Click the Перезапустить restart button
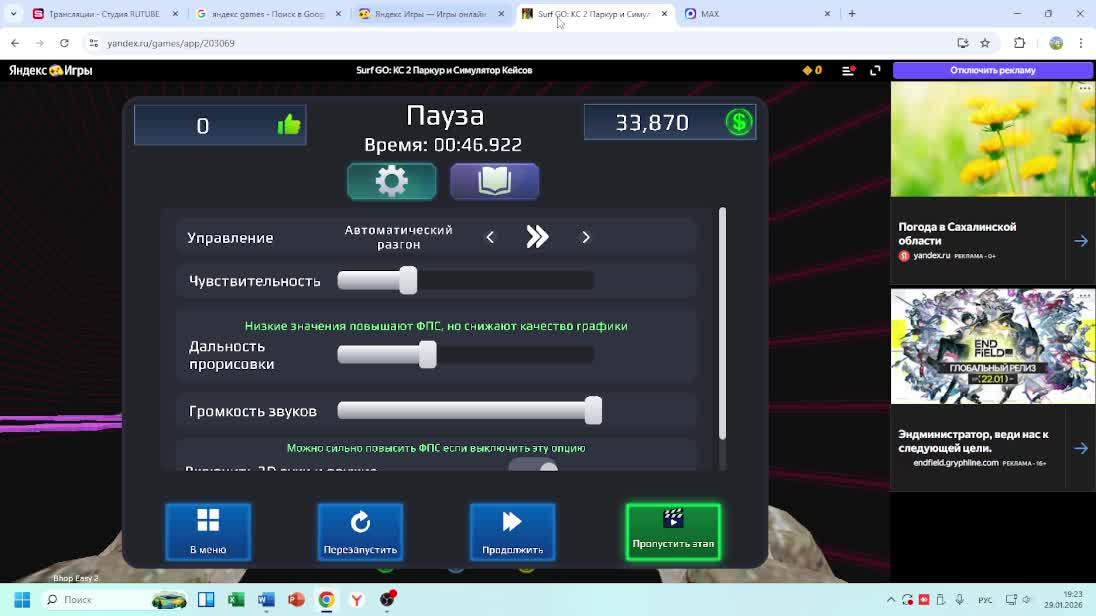 click(x=360, y=531)
